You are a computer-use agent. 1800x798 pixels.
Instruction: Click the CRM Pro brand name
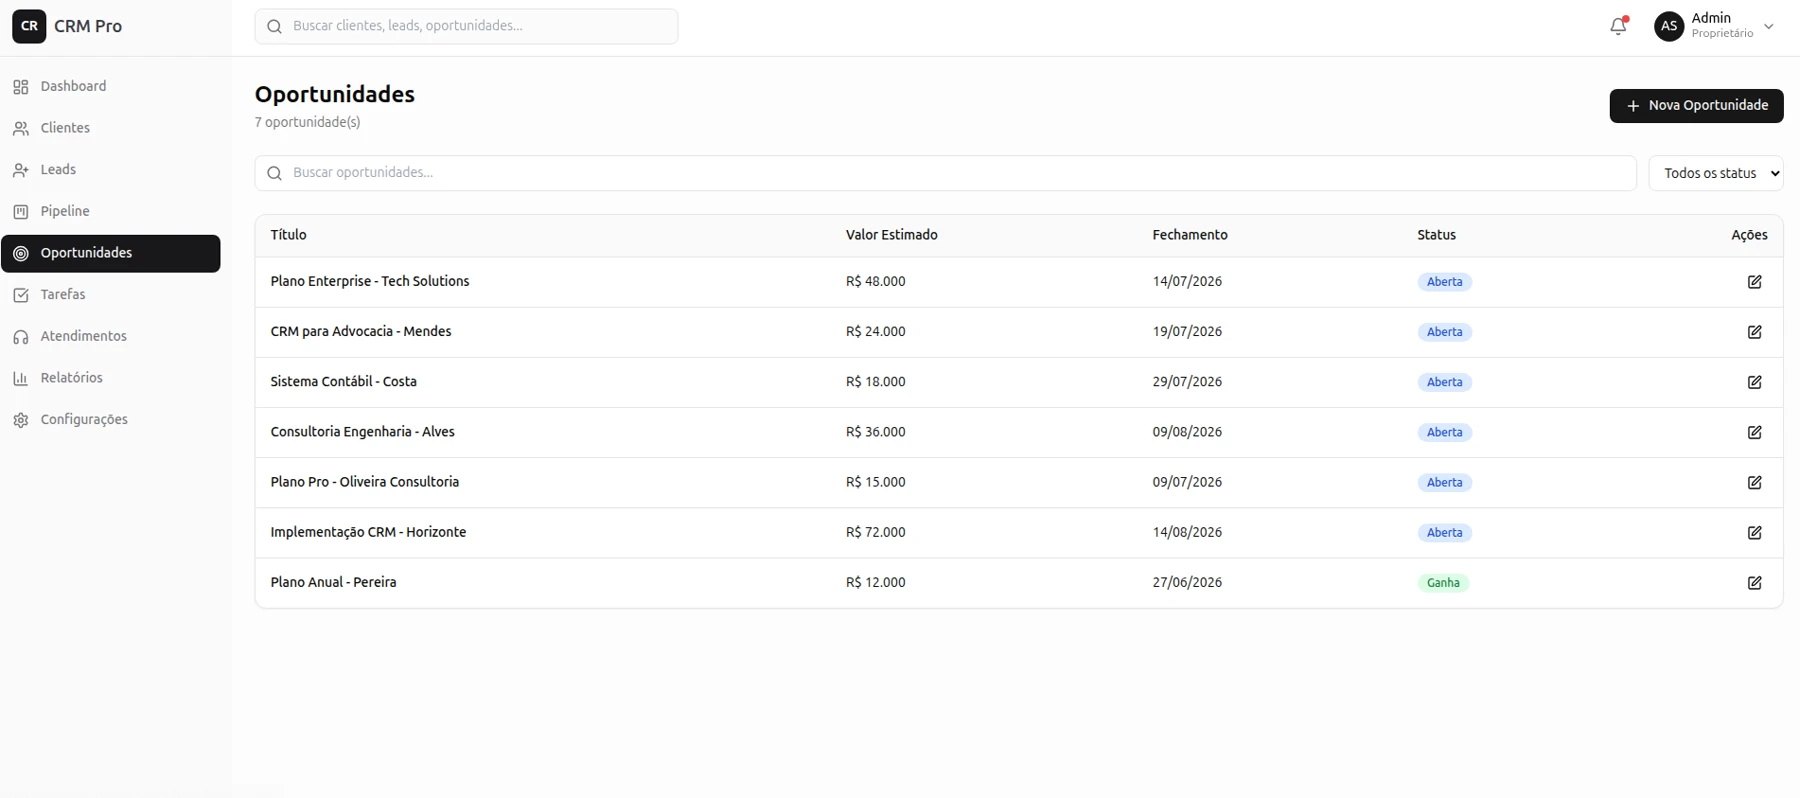(x=88, y=27)
